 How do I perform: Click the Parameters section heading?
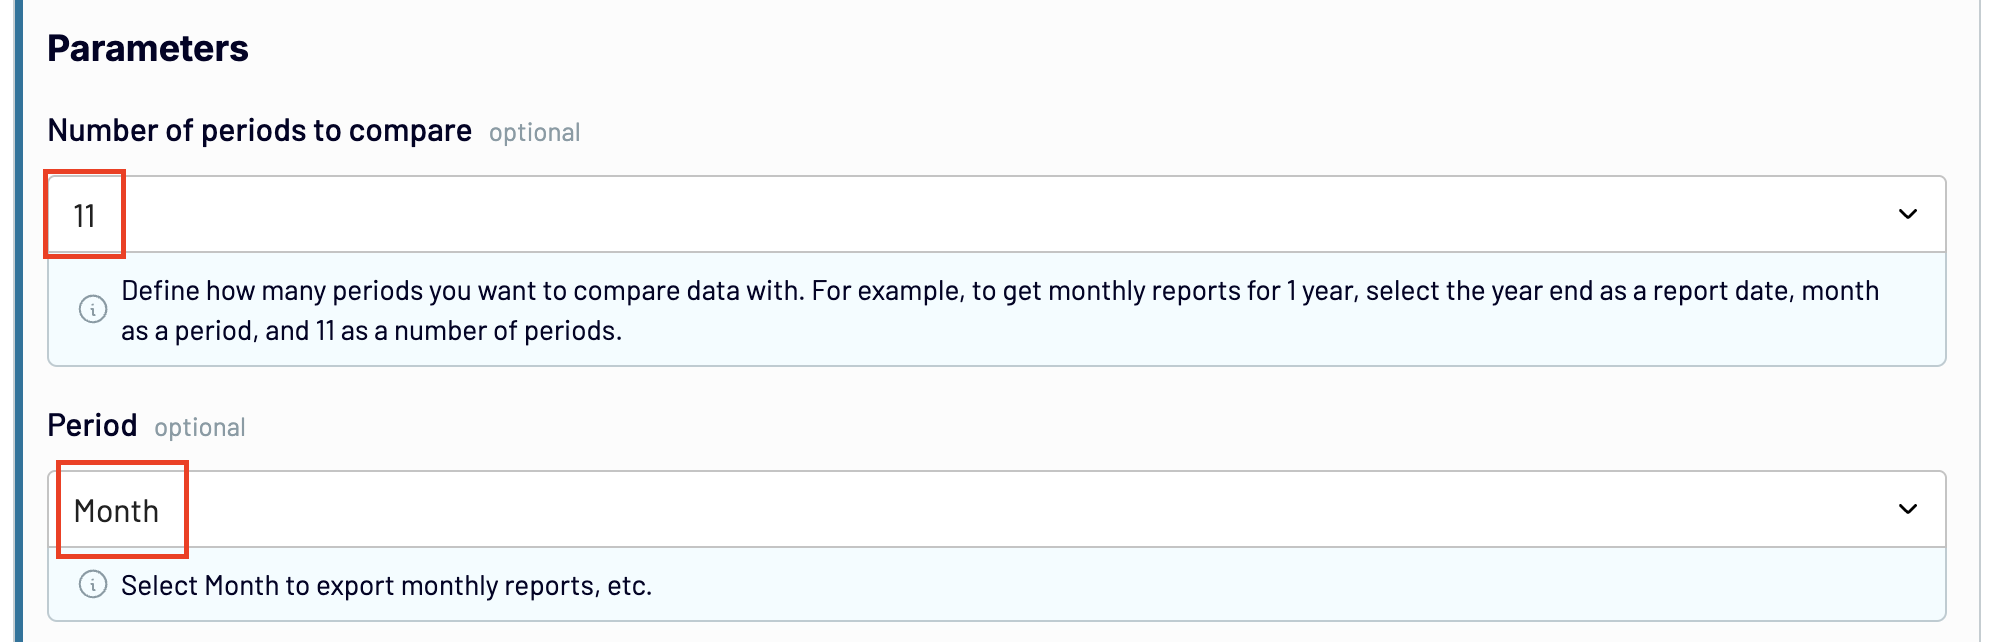coord(148,49)
